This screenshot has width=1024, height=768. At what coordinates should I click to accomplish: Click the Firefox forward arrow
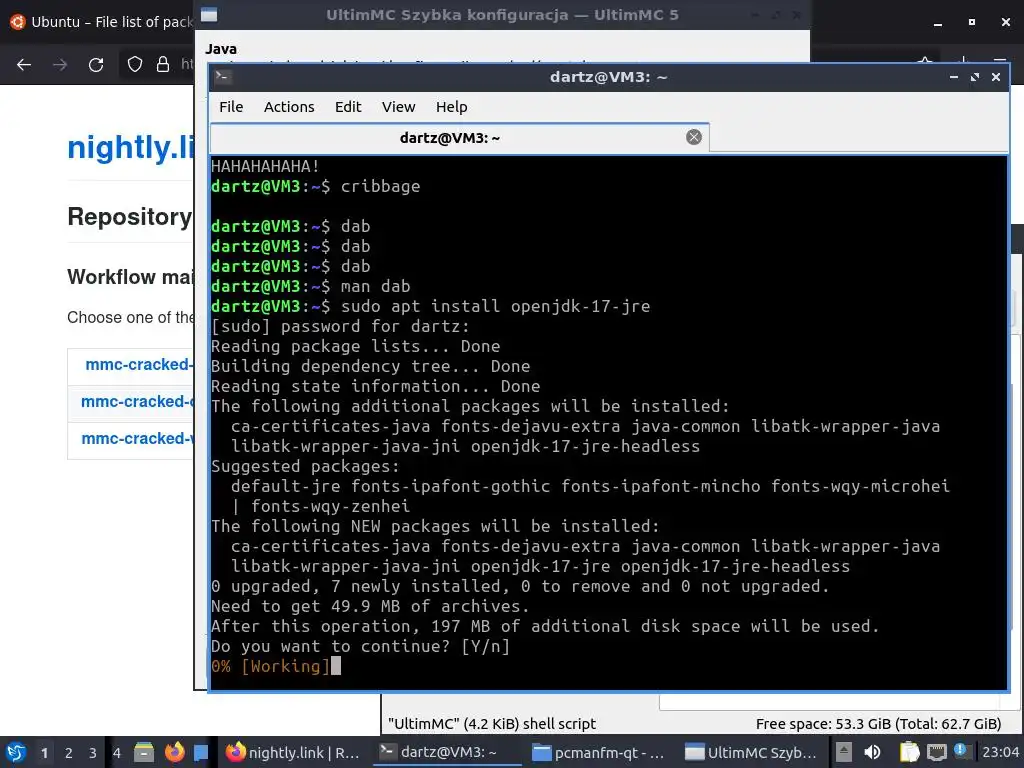tap(60, 64)
